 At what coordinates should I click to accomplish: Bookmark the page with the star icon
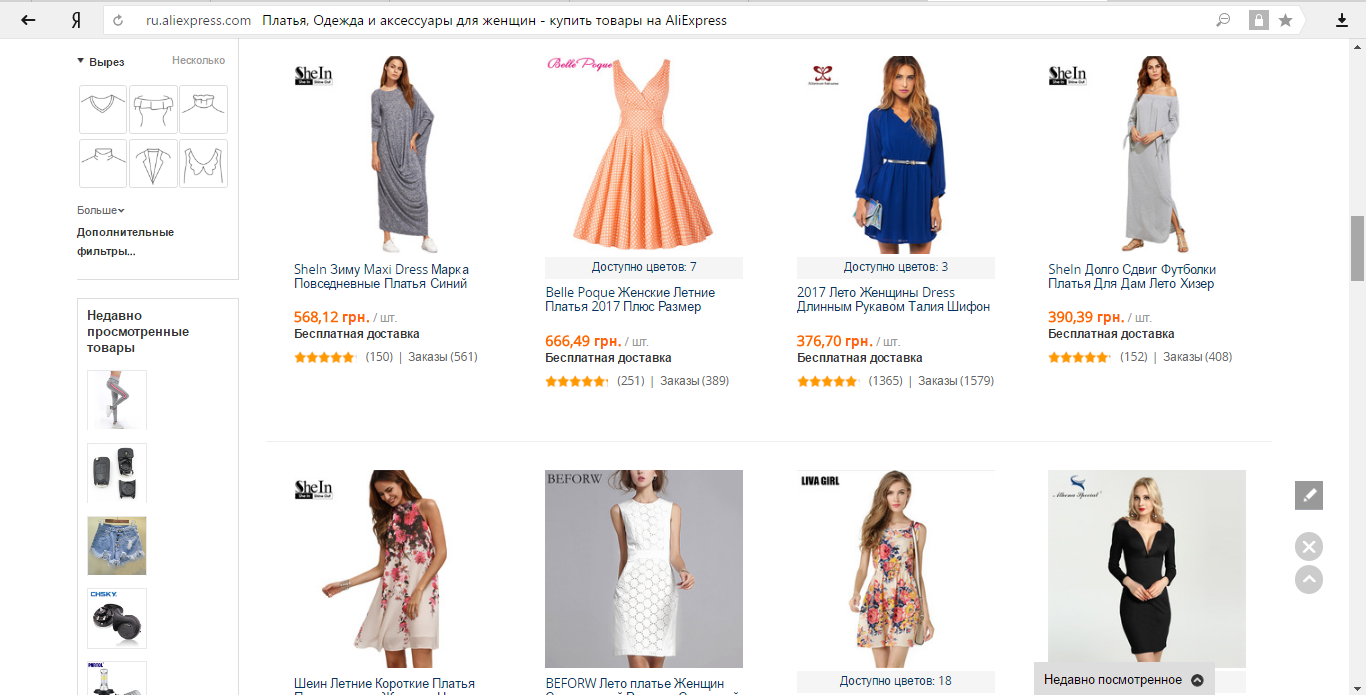tap(1286, 20)
